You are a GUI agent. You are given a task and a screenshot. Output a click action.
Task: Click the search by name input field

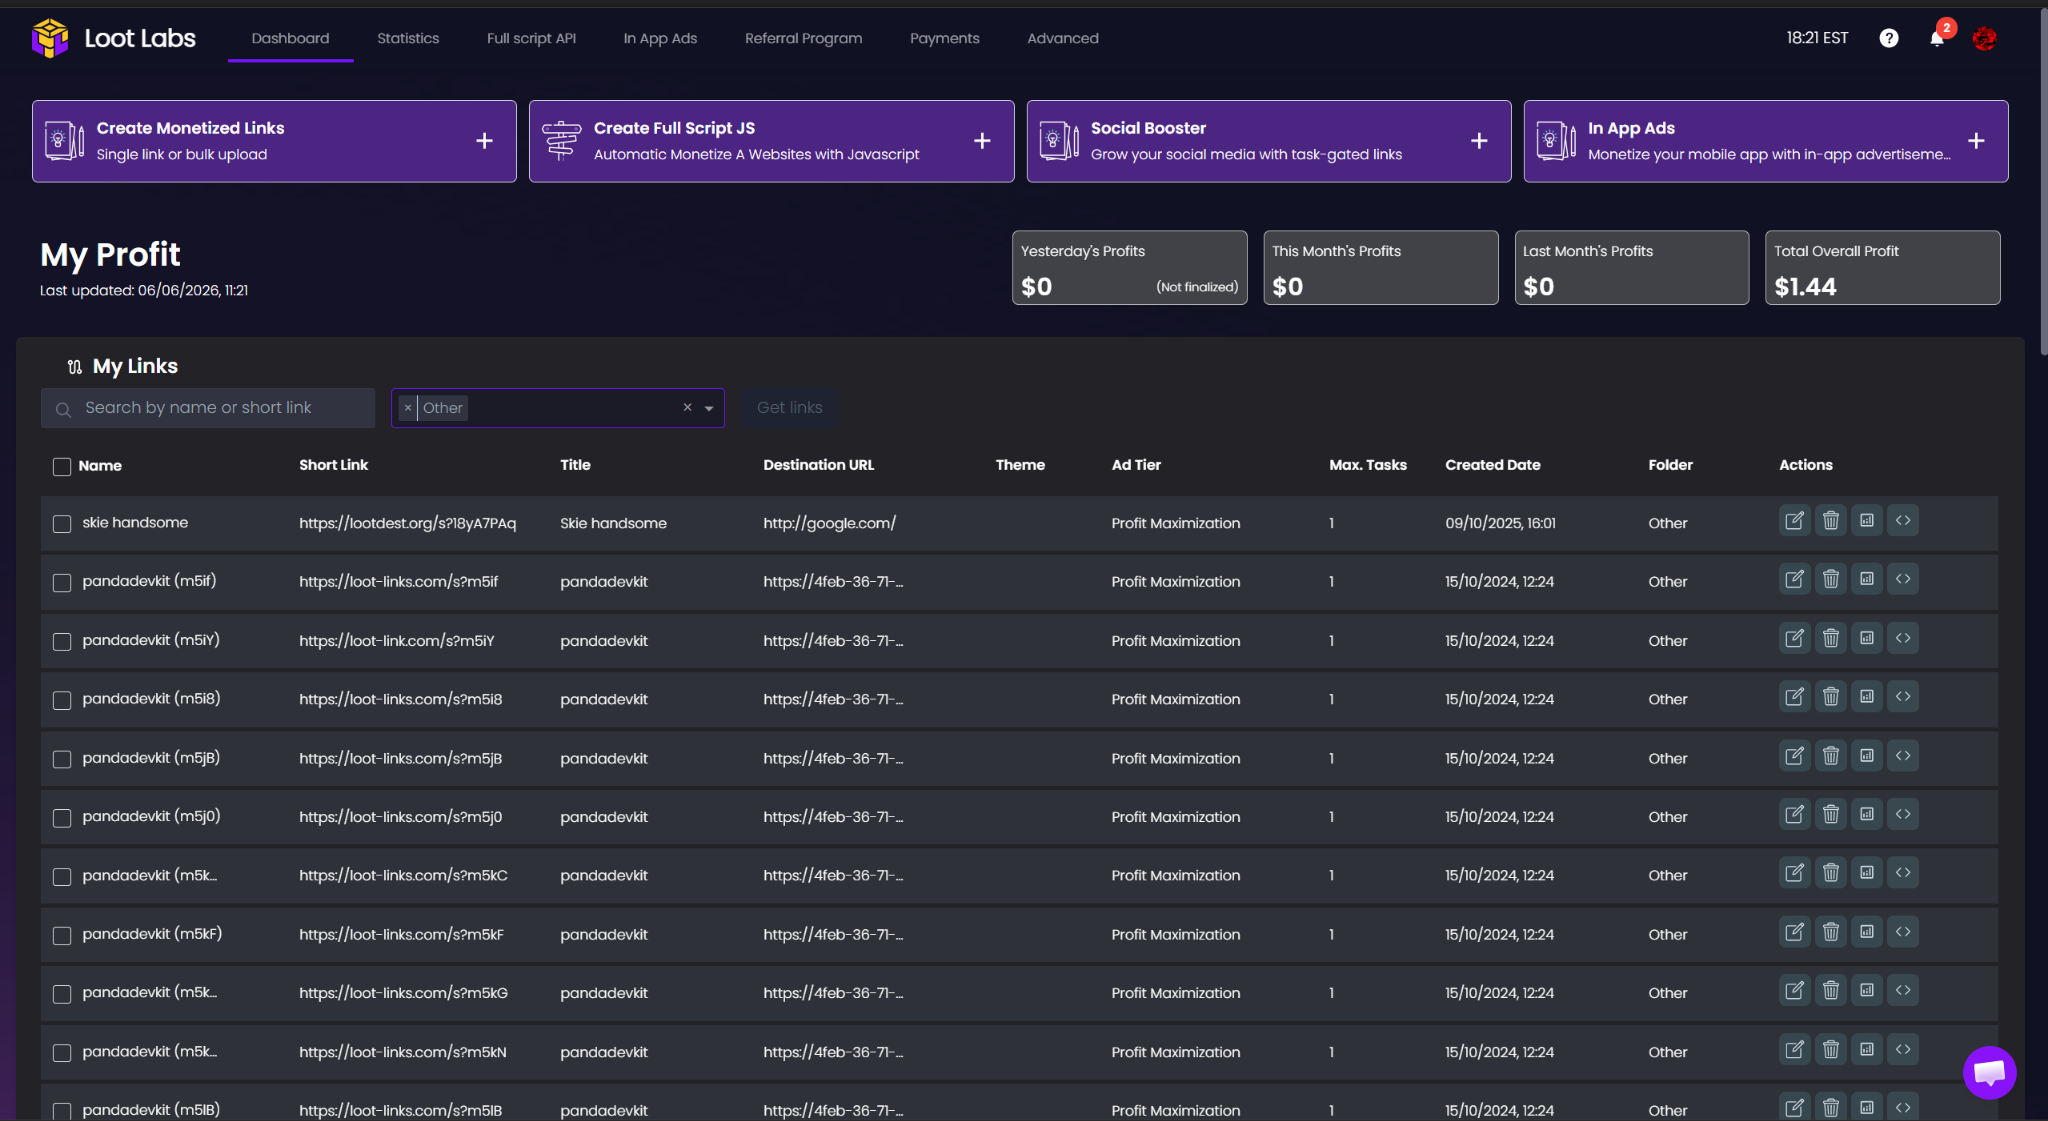pos(208,408)
